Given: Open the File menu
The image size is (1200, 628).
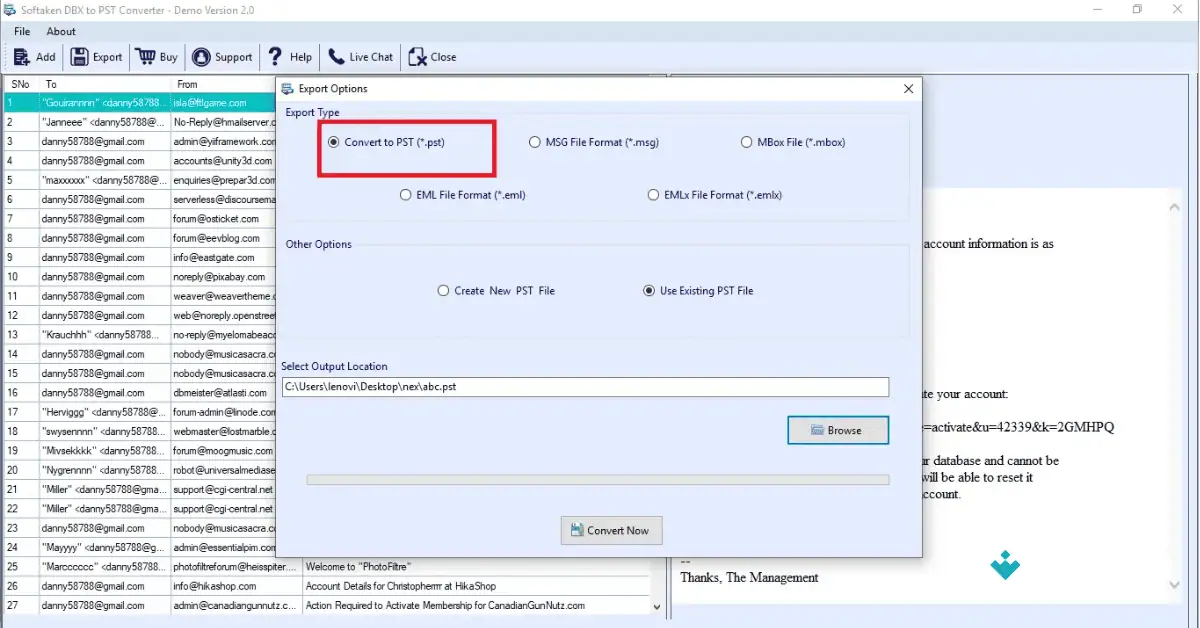Looking at the screenshot, I should pyautogui.click(x=21, y=31).
